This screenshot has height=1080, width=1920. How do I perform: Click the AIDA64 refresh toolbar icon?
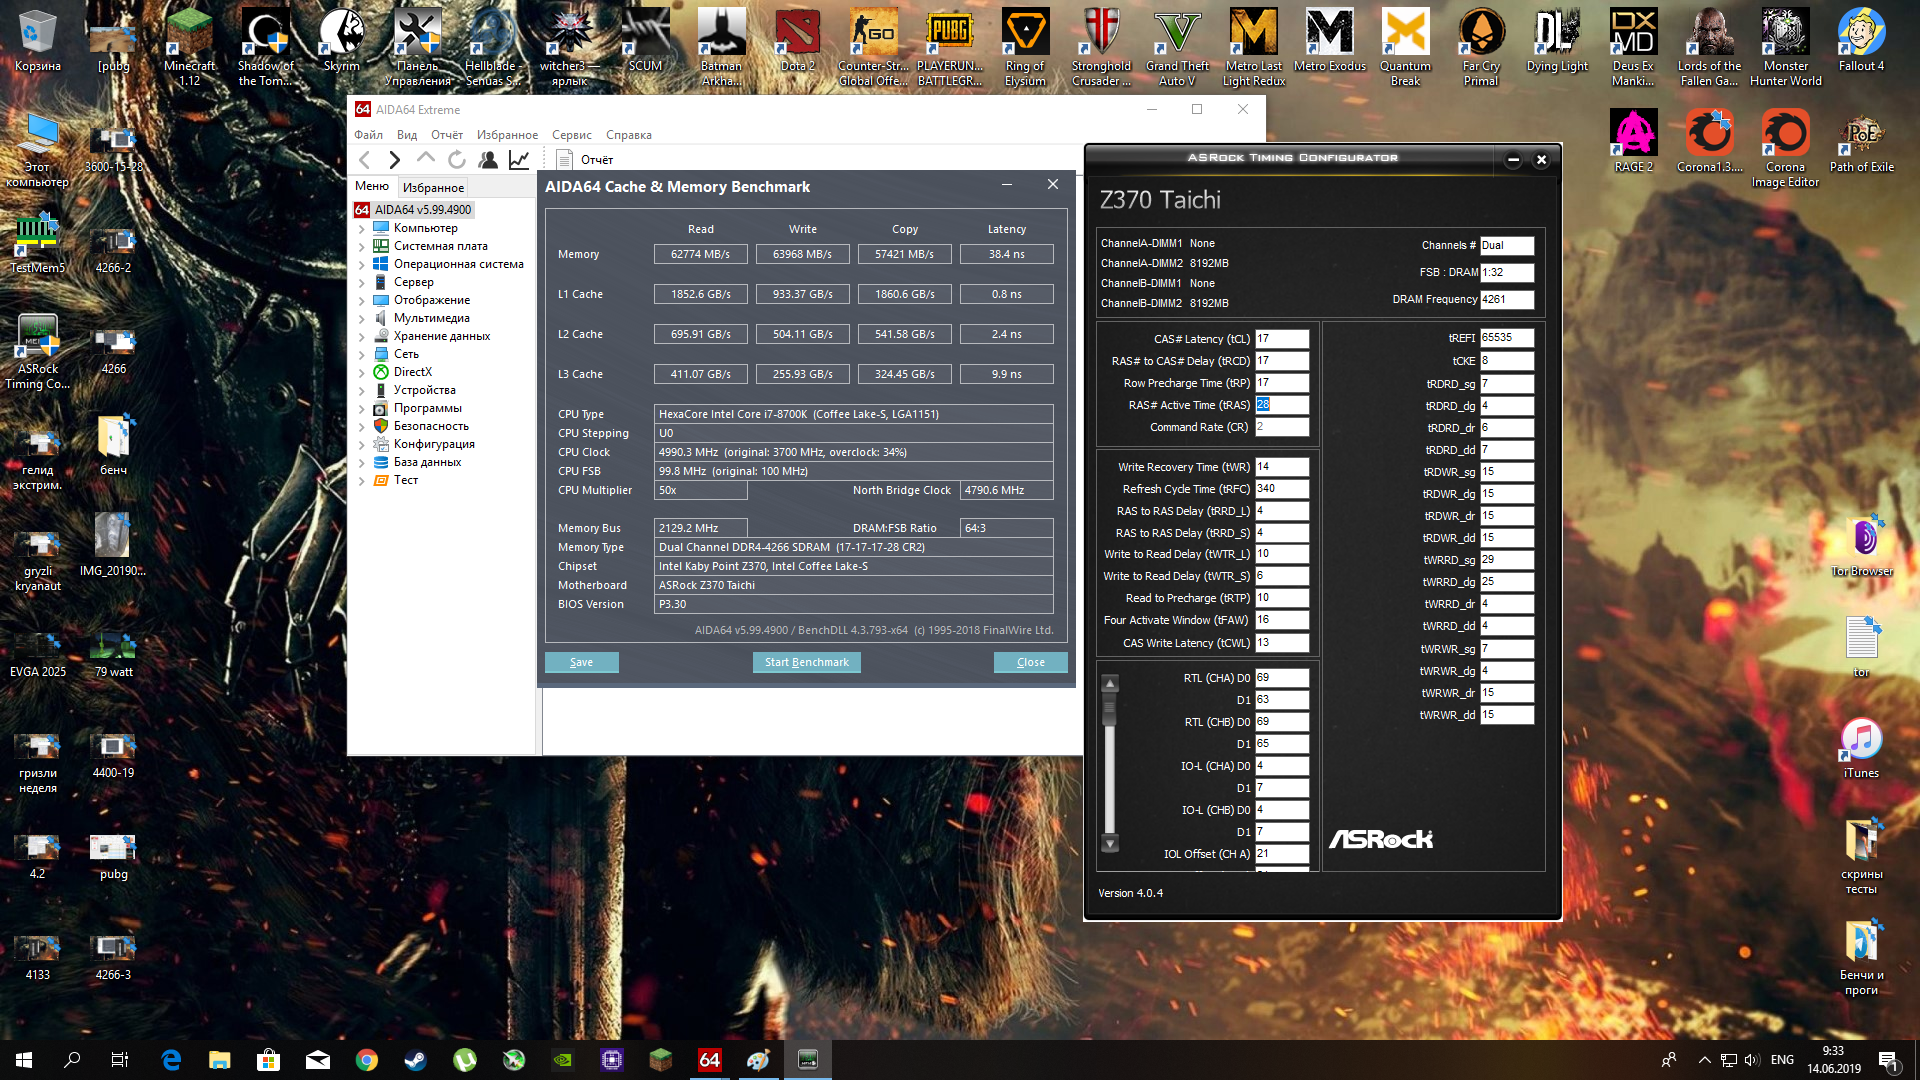point(457,160)
